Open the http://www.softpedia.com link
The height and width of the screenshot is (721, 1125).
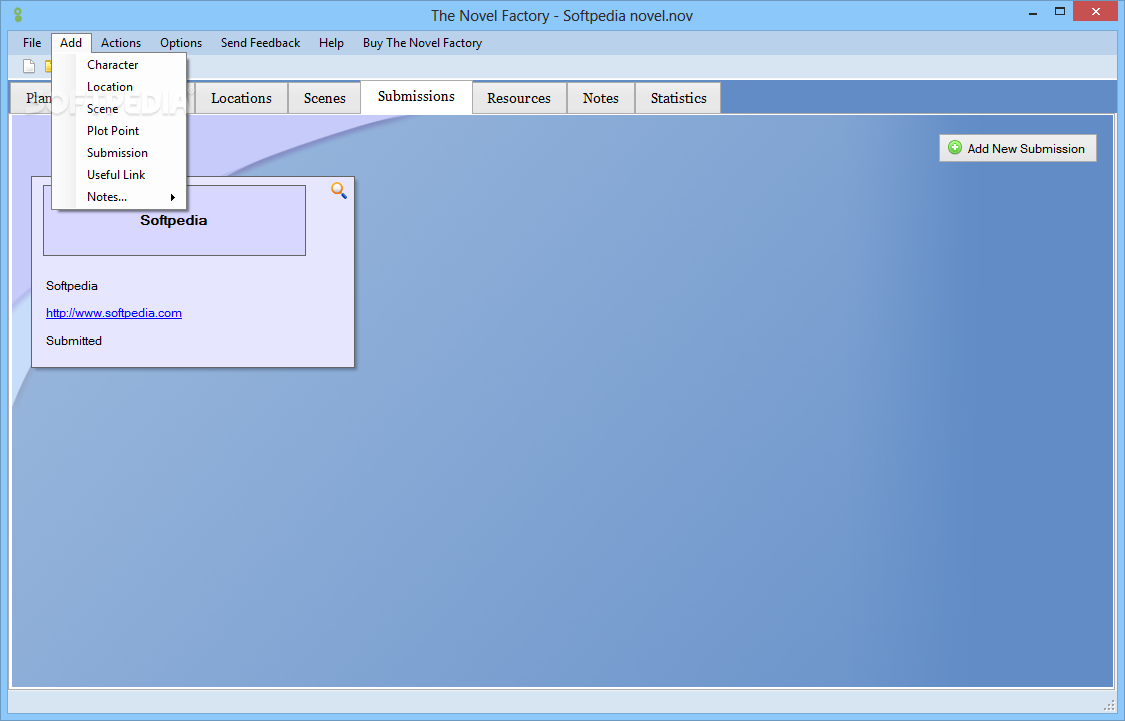pos(114,313)
